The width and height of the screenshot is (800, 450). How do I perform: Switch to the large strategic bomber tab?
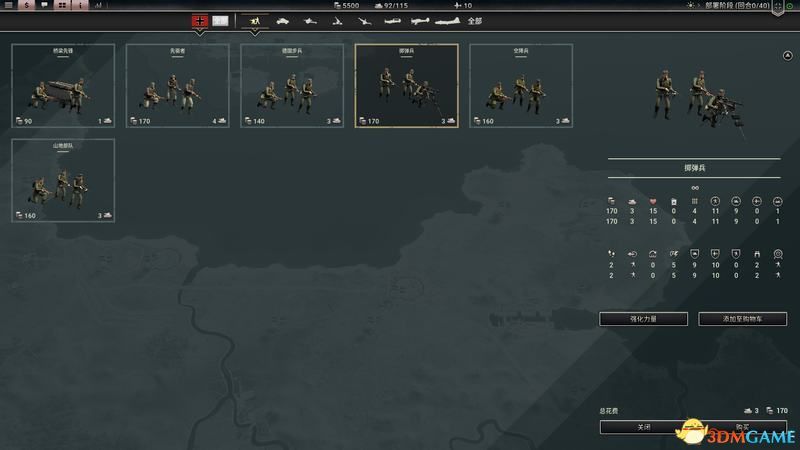click(x=447, y=21)
